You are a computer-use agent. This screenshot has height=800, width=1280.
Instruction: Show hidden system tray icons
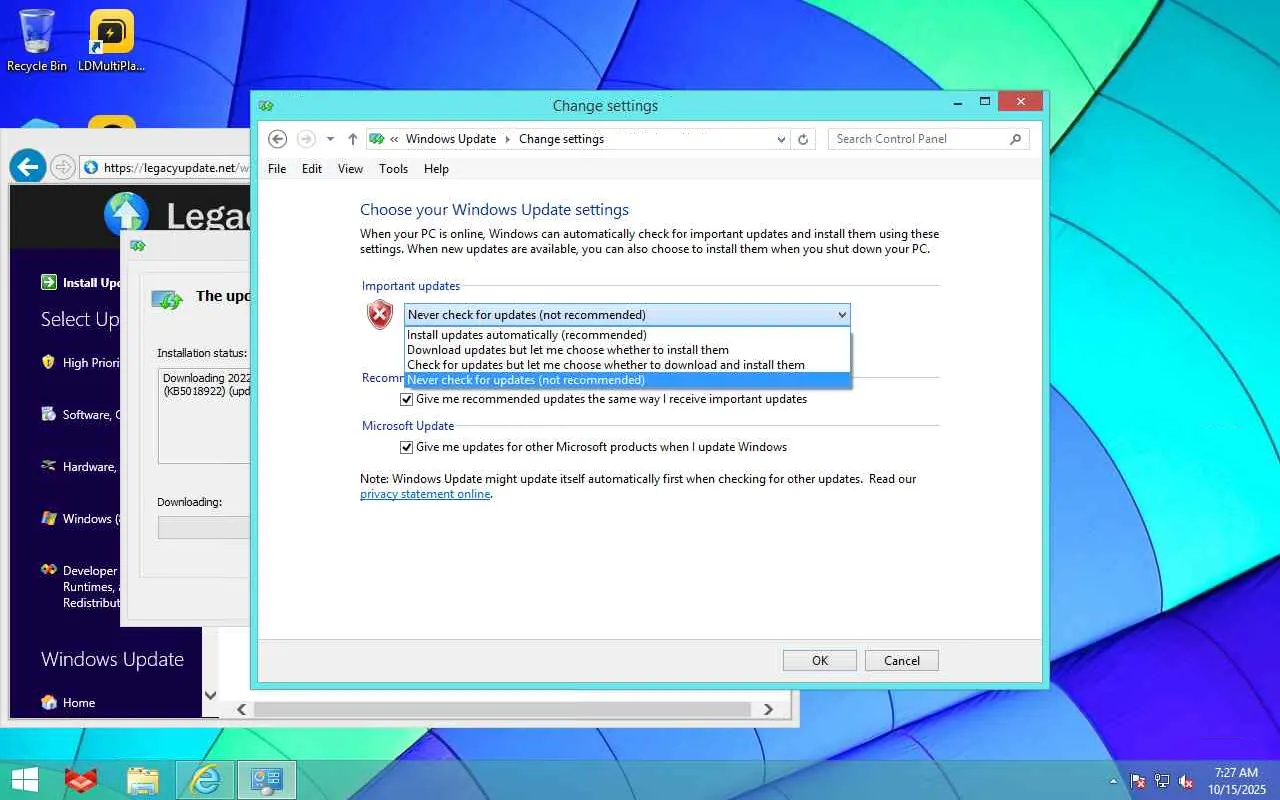point(1114,781)
